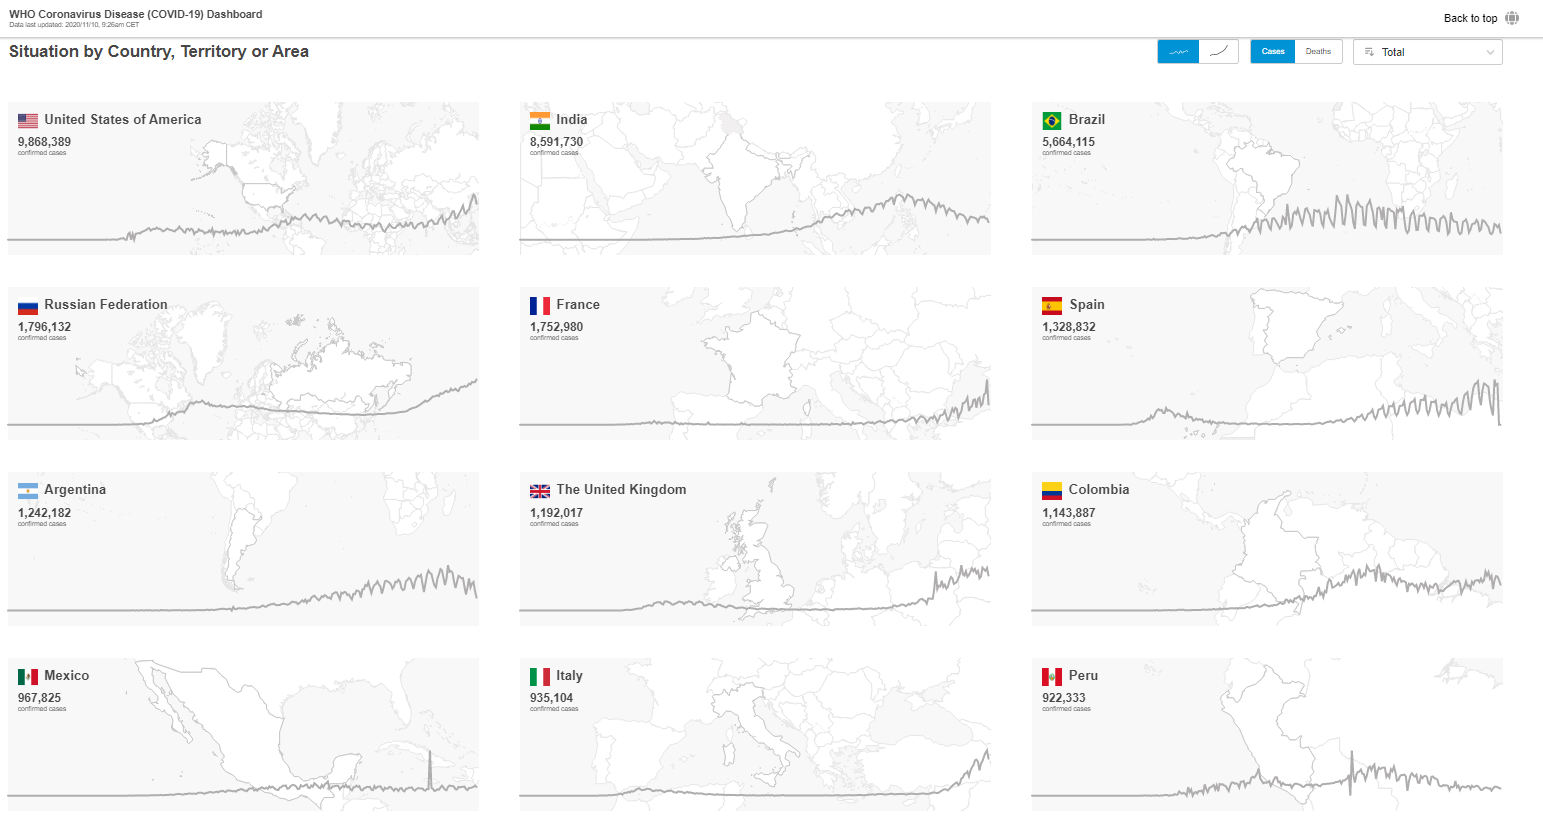Click the United States flag icon
Viewport: 1543px width, 819px height.
[x=28, y=120]
